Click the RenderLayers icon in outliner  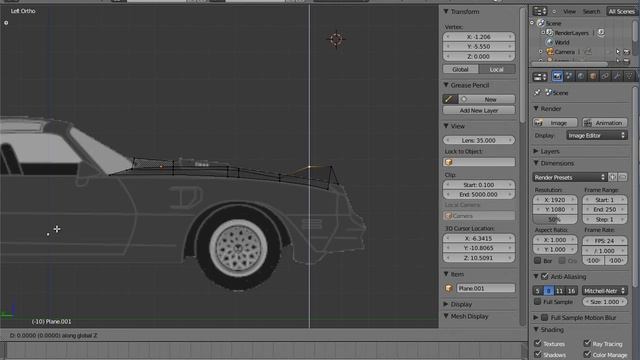[549, 33]
